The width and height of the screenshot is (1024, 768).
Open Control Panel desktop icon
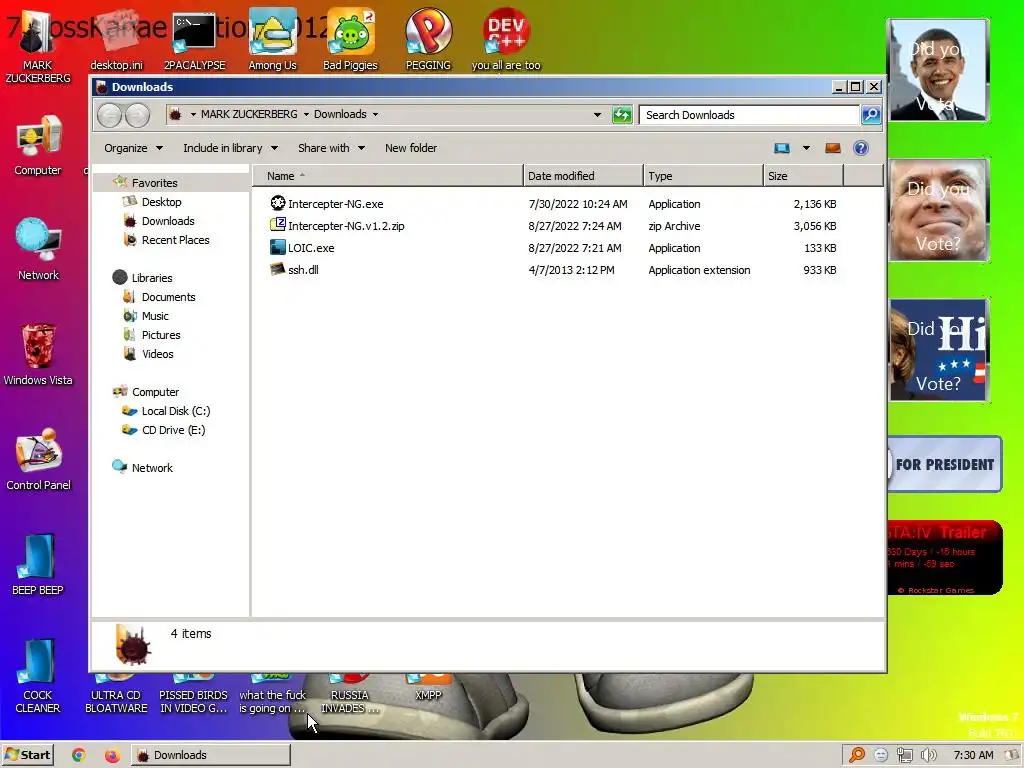point(38,459)
